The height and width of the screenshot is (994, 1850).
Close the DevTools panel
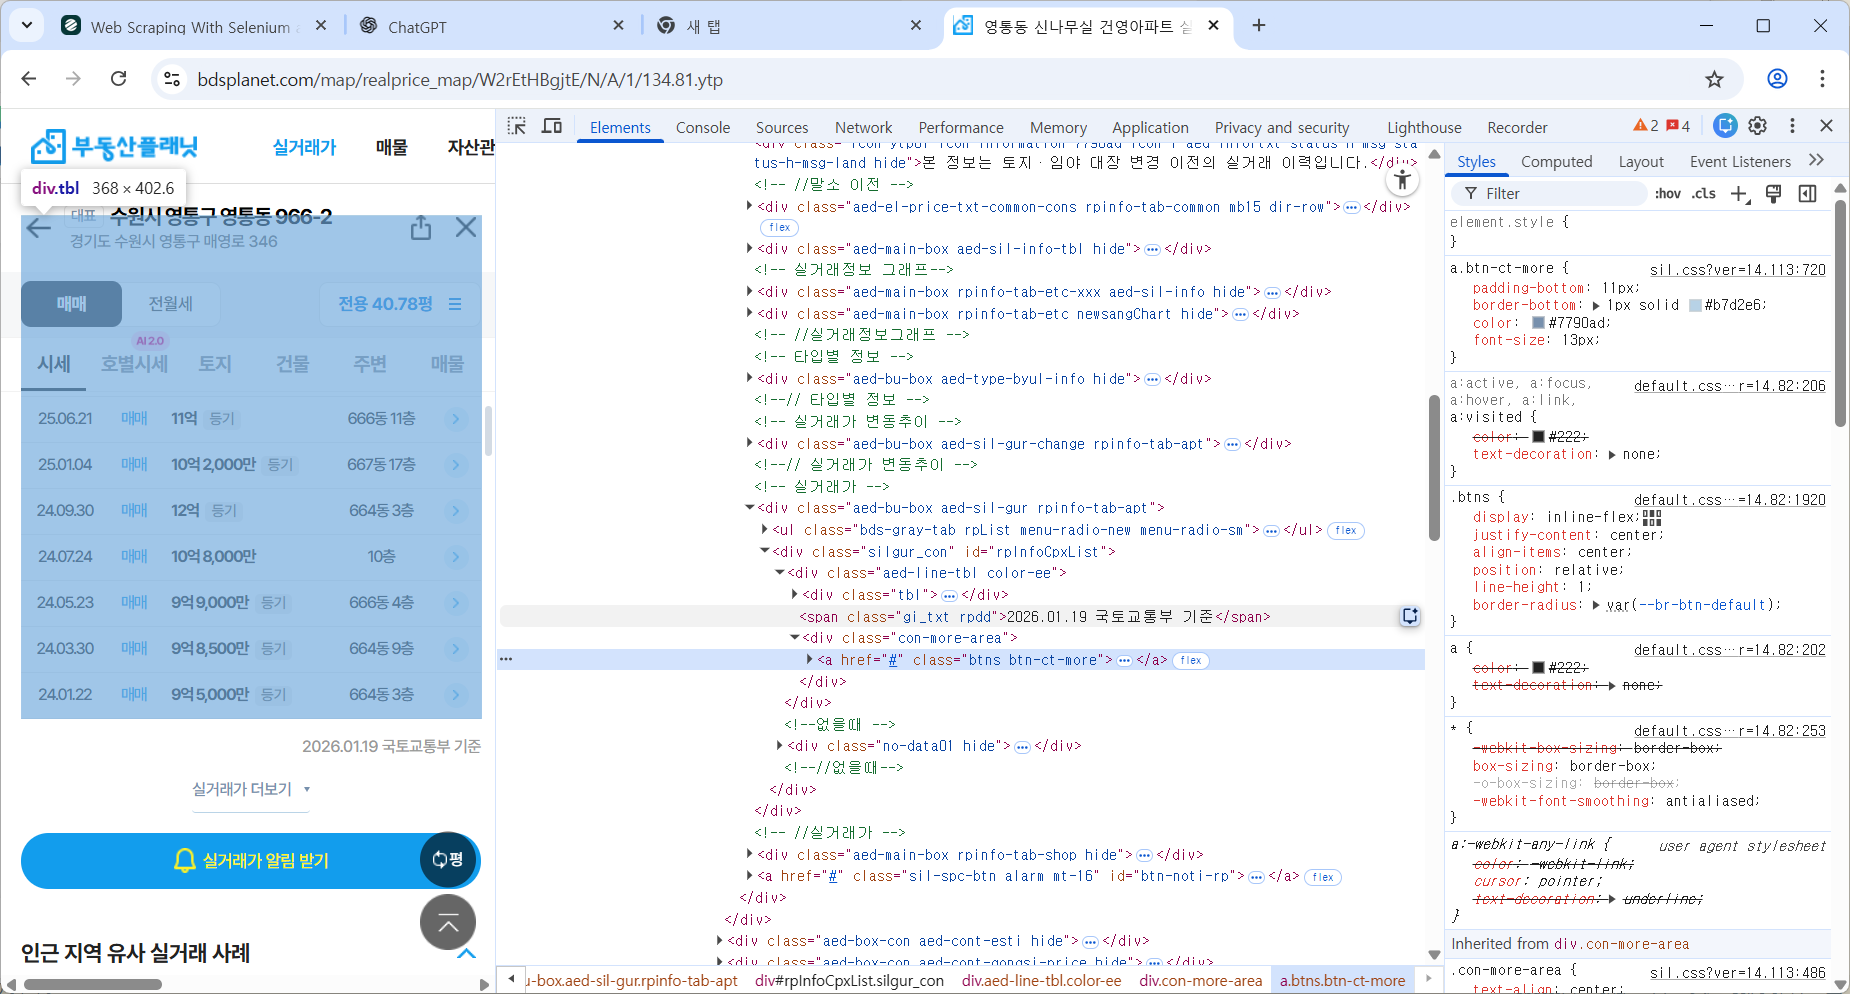coord(1826,126)
